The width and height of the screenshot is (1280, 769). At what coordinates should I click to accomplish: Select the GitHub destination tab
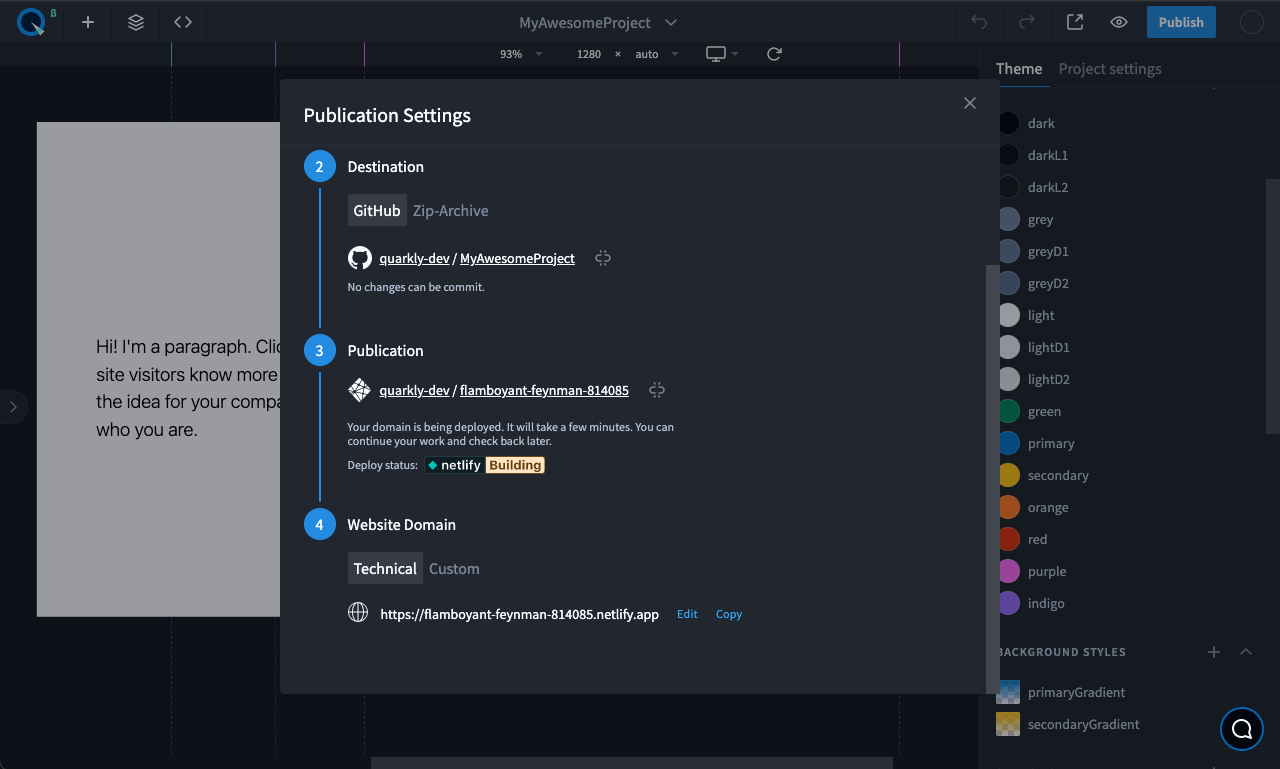click(x=377, y=210)
